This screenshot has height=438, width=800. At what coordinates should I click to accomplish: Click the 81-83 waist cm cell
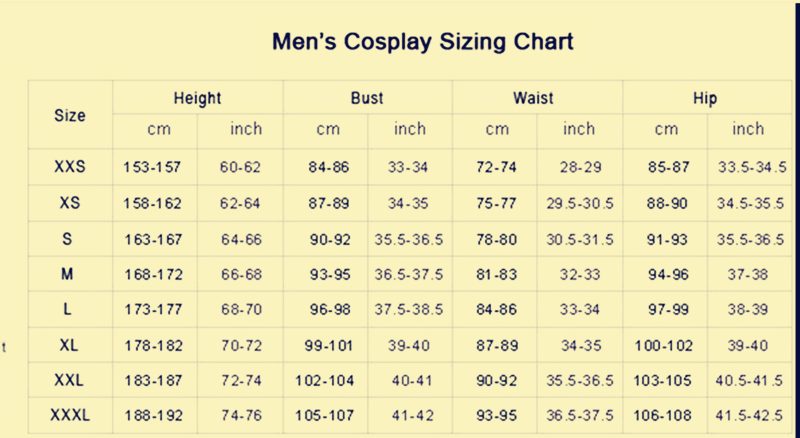tap(496, 275)
